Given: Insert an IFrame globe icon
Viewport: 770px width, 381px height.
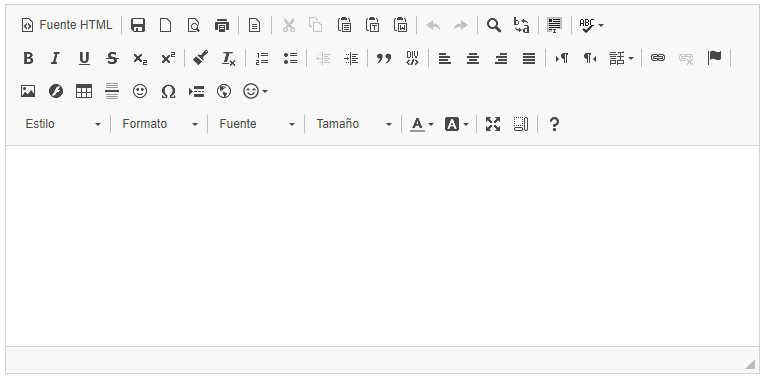Looking at the screenshot, I should 224,91.
